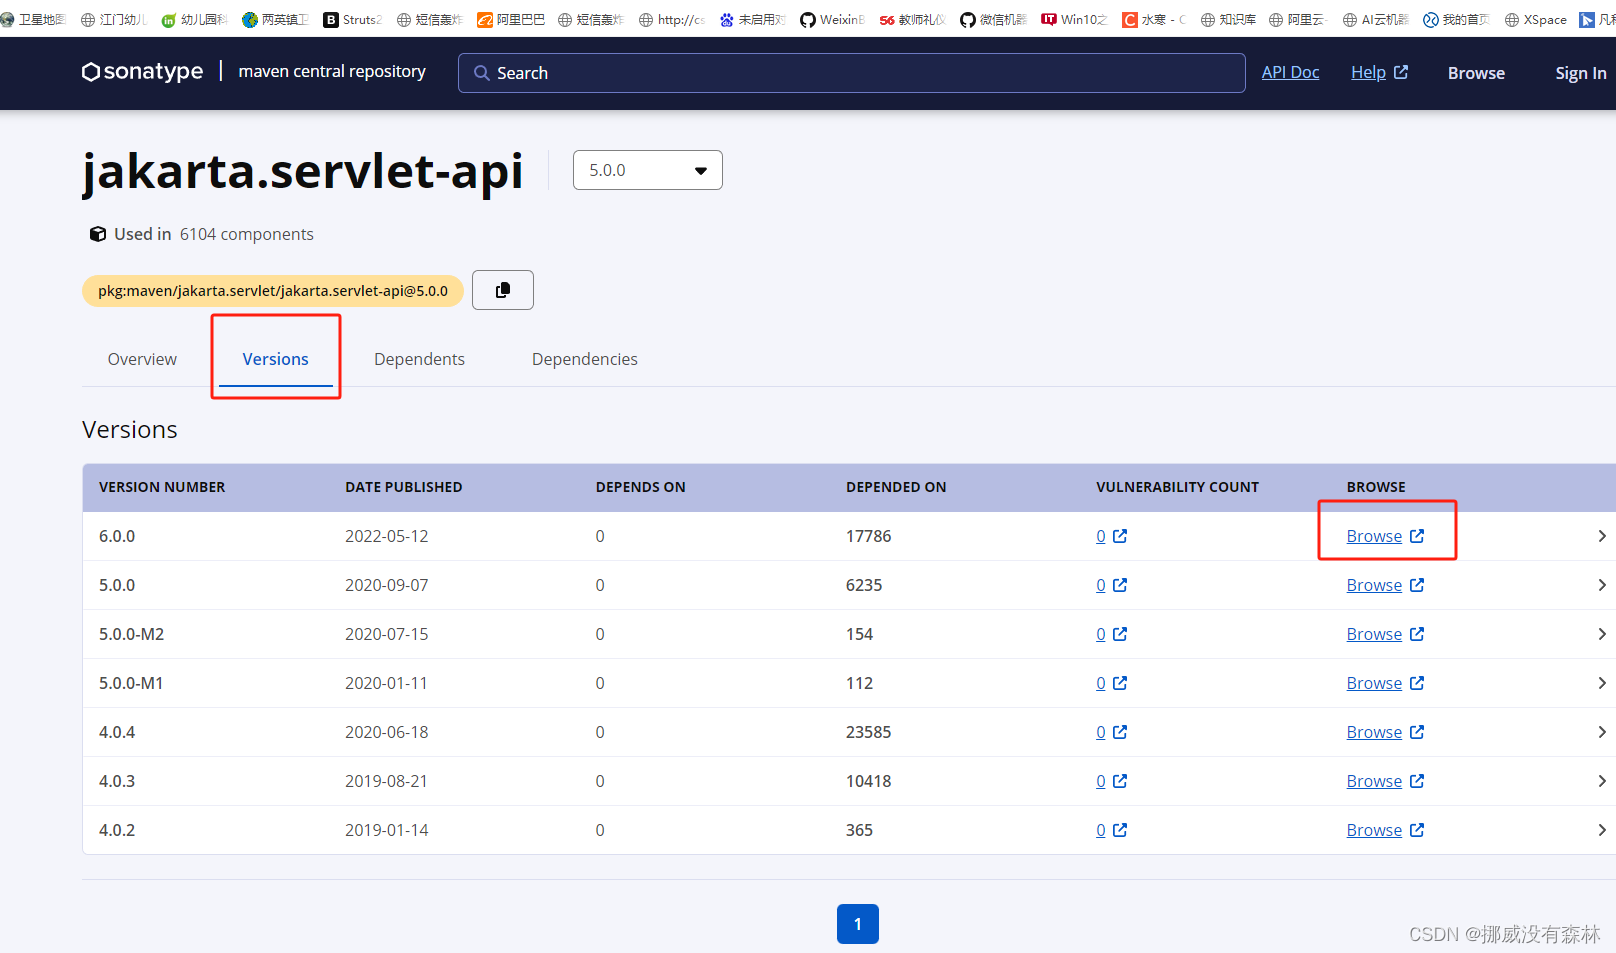Open the XSpace bookmark
Viewport: 1616px width, 953px height.
pos(1536,19)
